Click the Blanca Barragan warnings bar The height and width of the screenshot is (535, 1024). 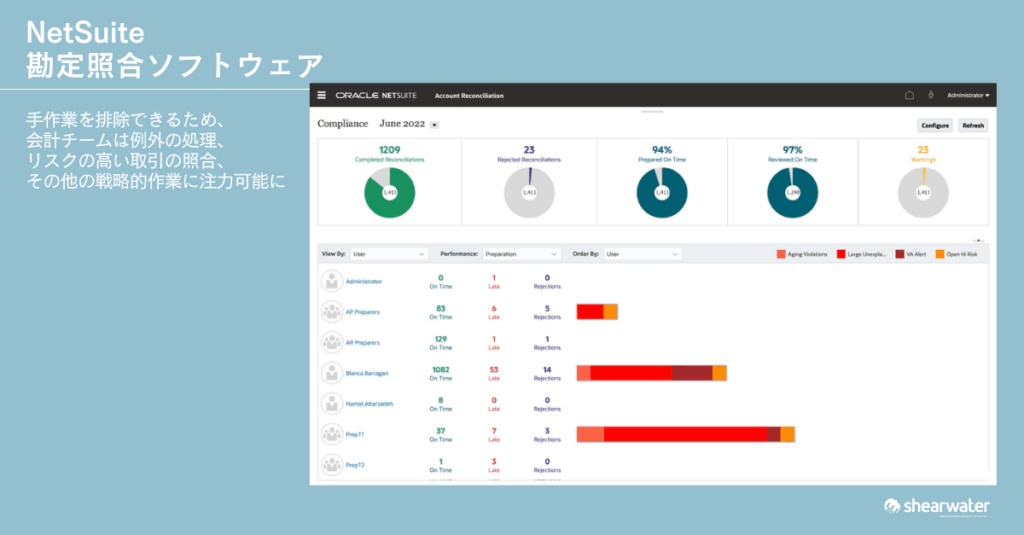652,373
